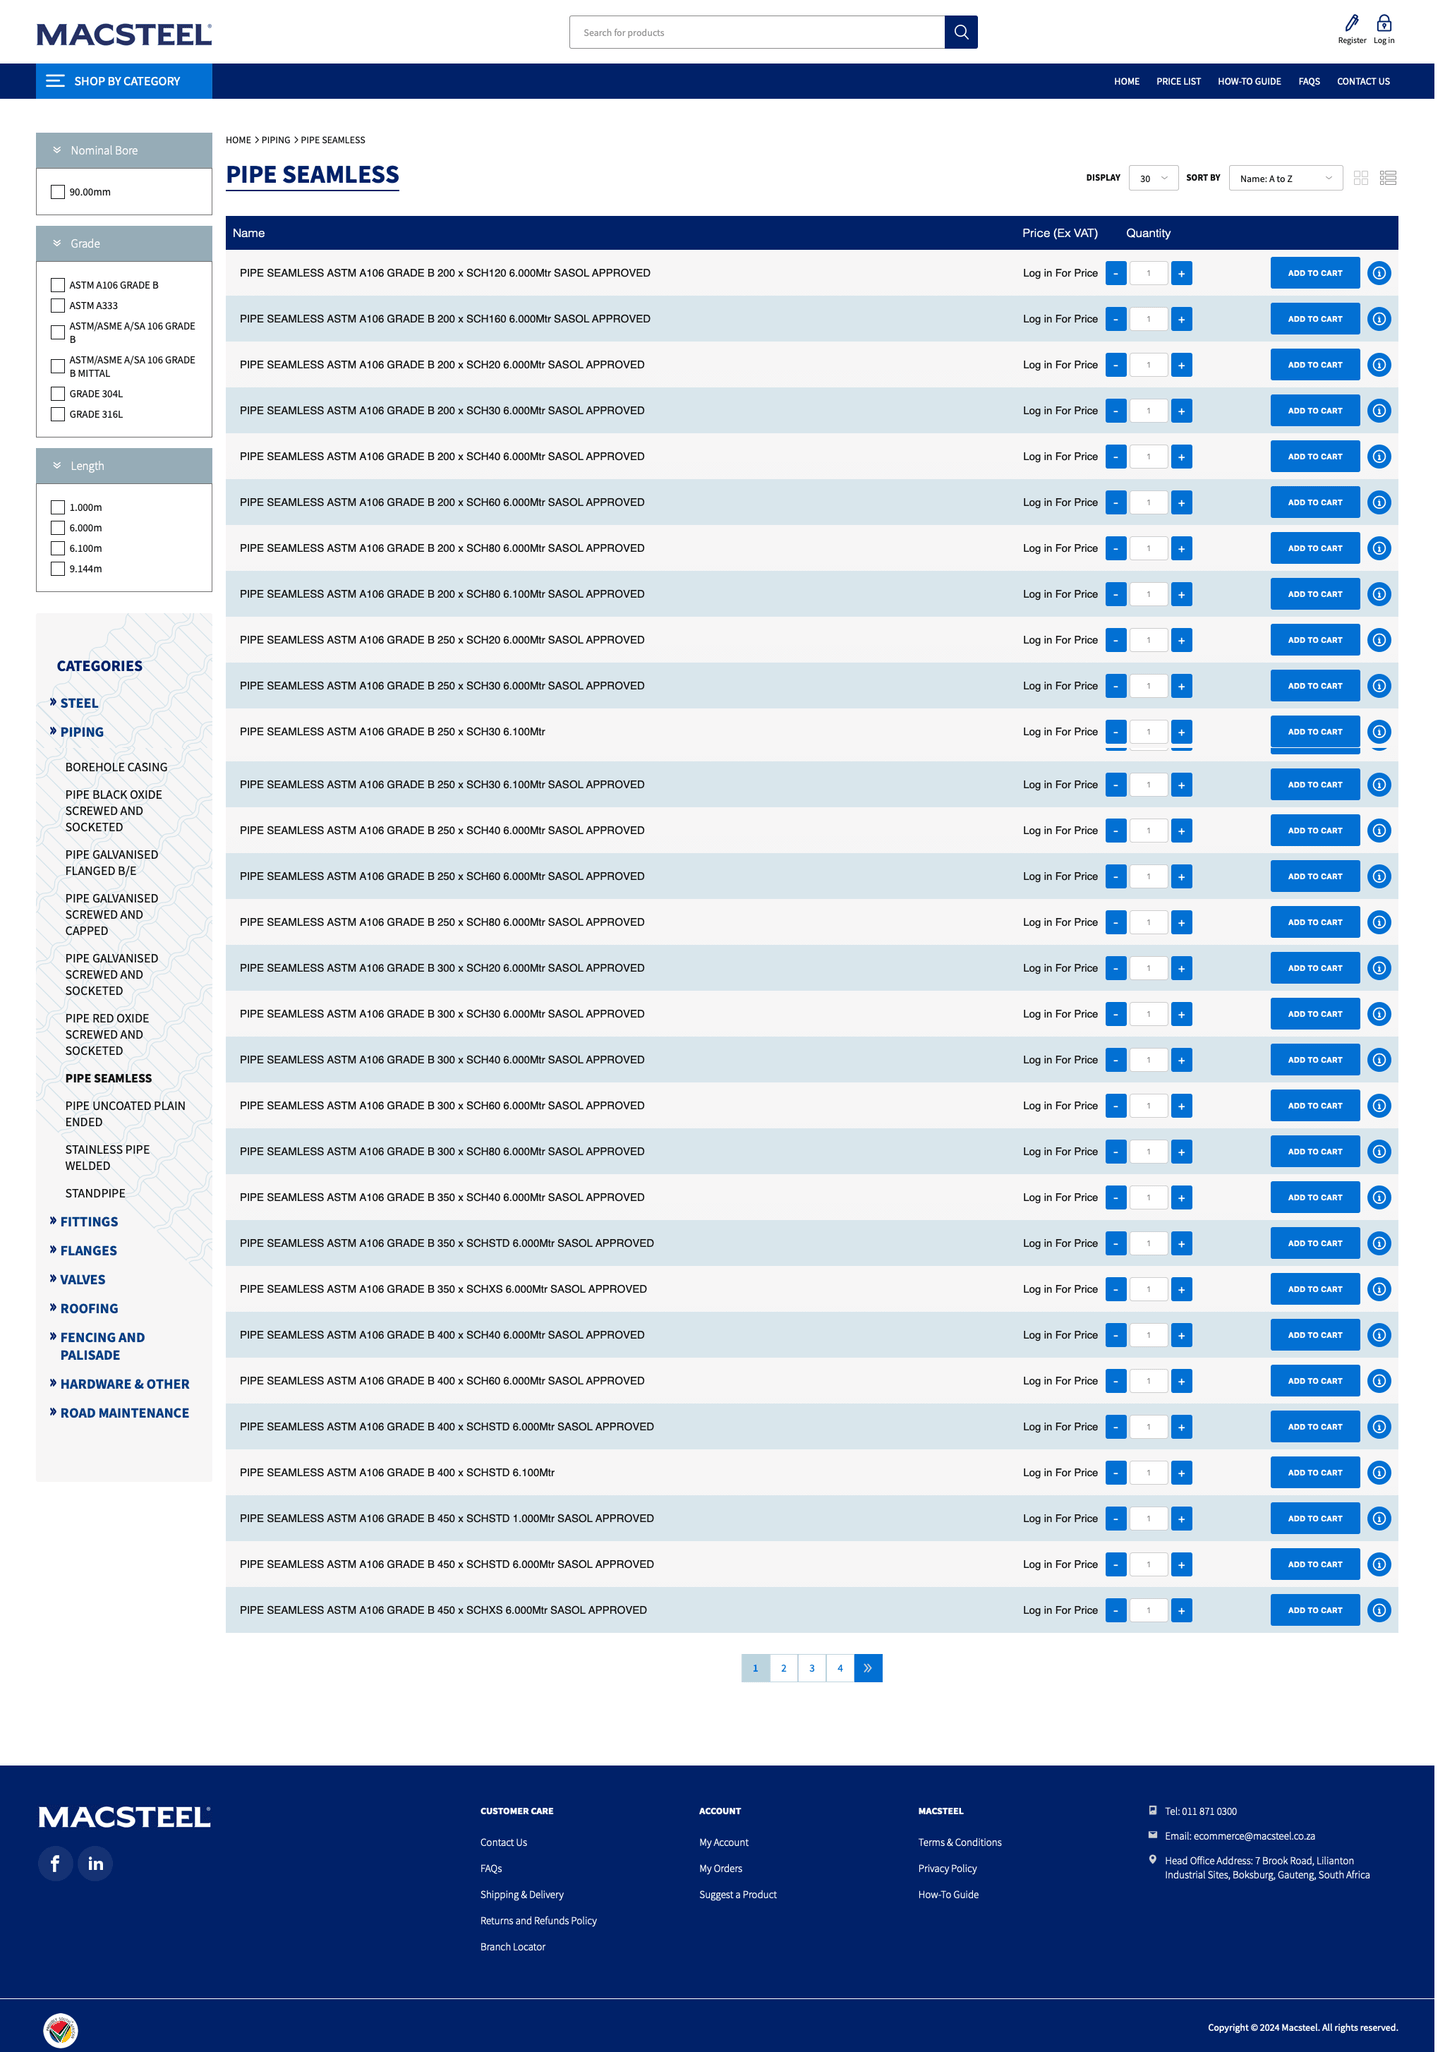Click the Proudly South African badge in footer
Image resolution: width=1445 pixels, height=2052 pixels.
pyautogui.click(x=61, y=2030)
